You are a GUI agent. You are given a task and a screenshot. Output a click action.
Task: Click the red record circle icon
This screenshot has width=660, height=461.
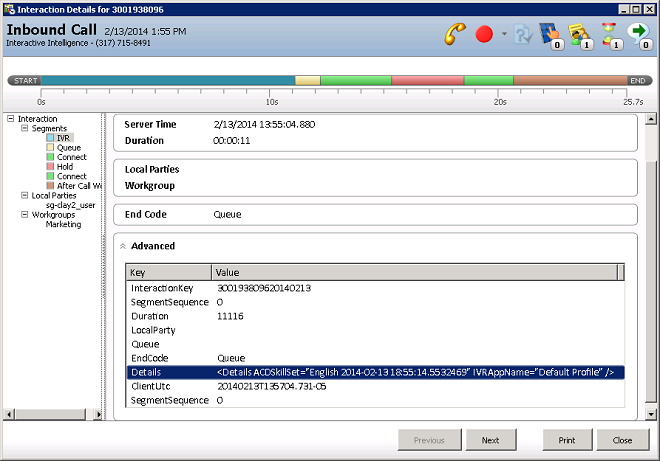coord(485,34)
